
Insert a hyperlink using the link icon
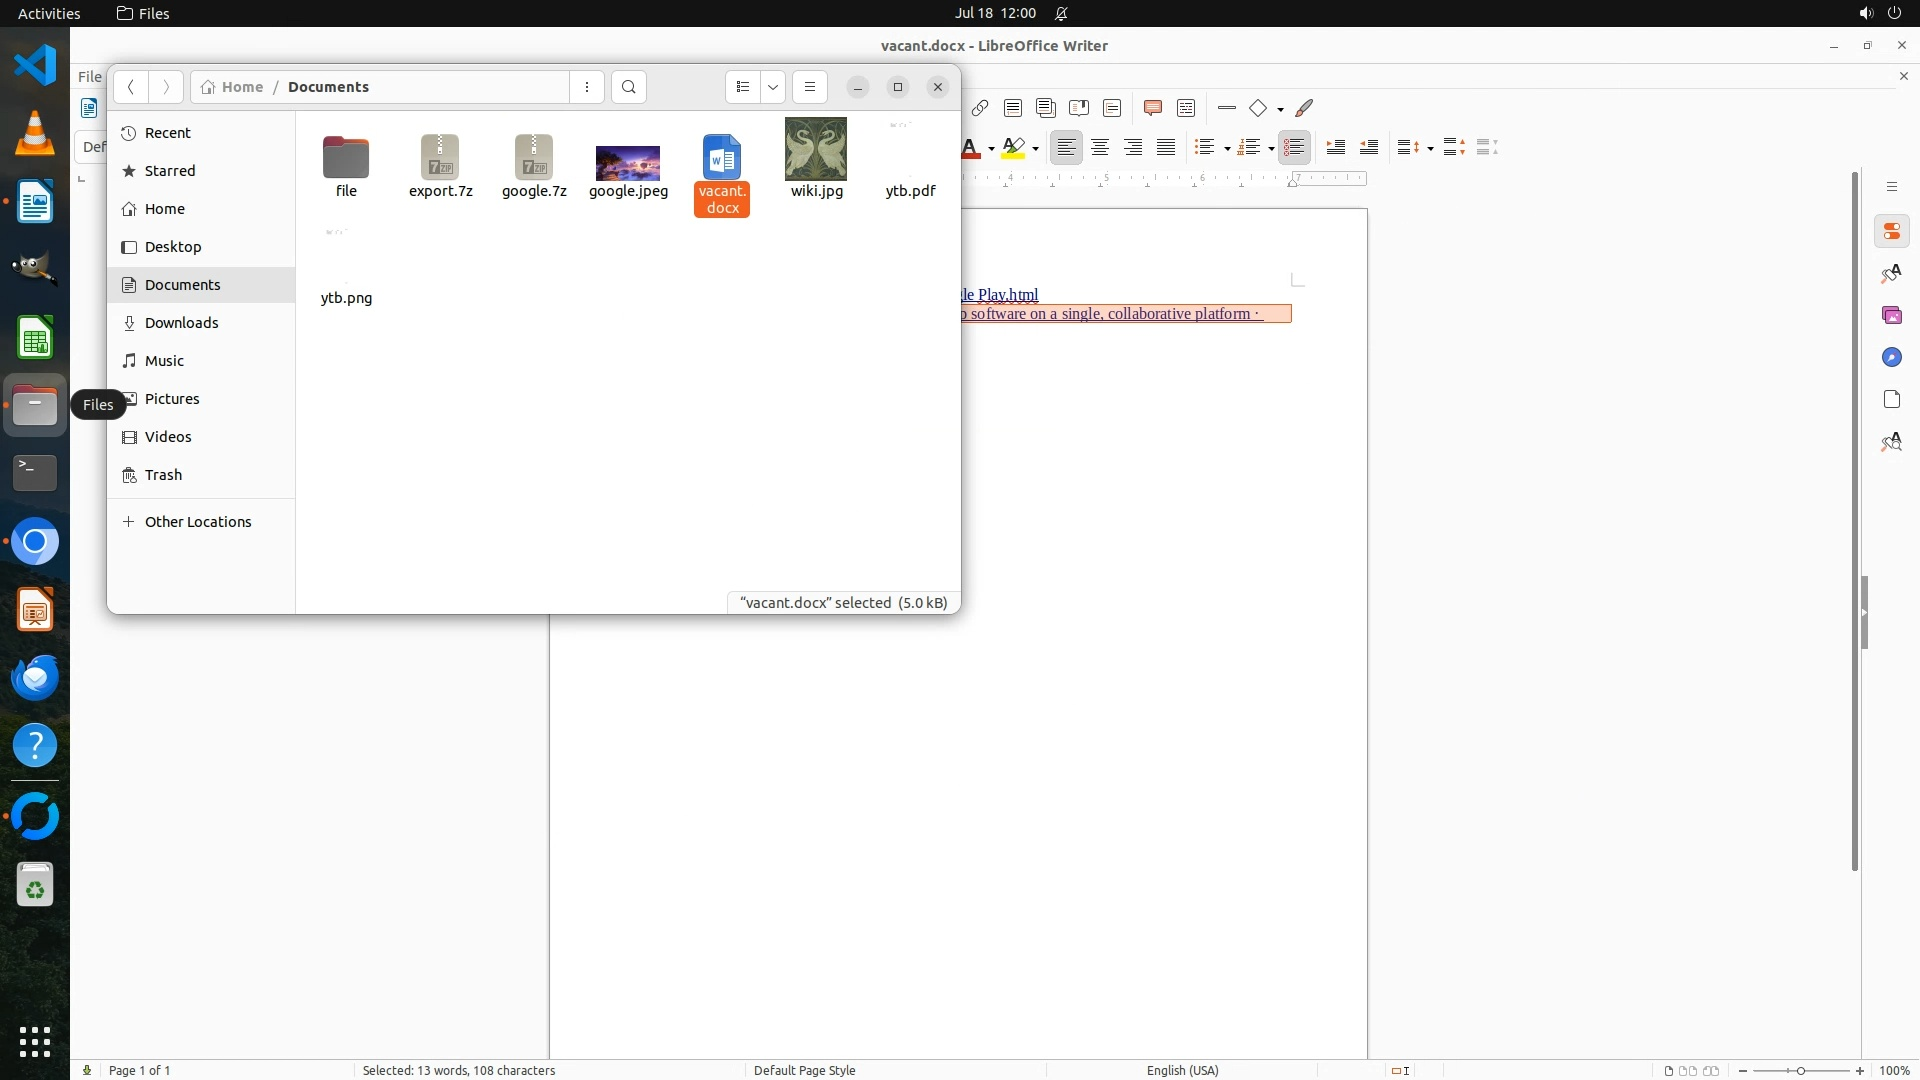980,108
